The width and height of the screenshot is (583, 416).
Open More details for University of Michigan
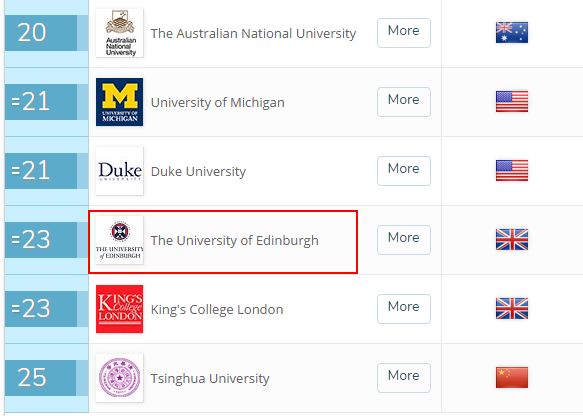[404, 102]
